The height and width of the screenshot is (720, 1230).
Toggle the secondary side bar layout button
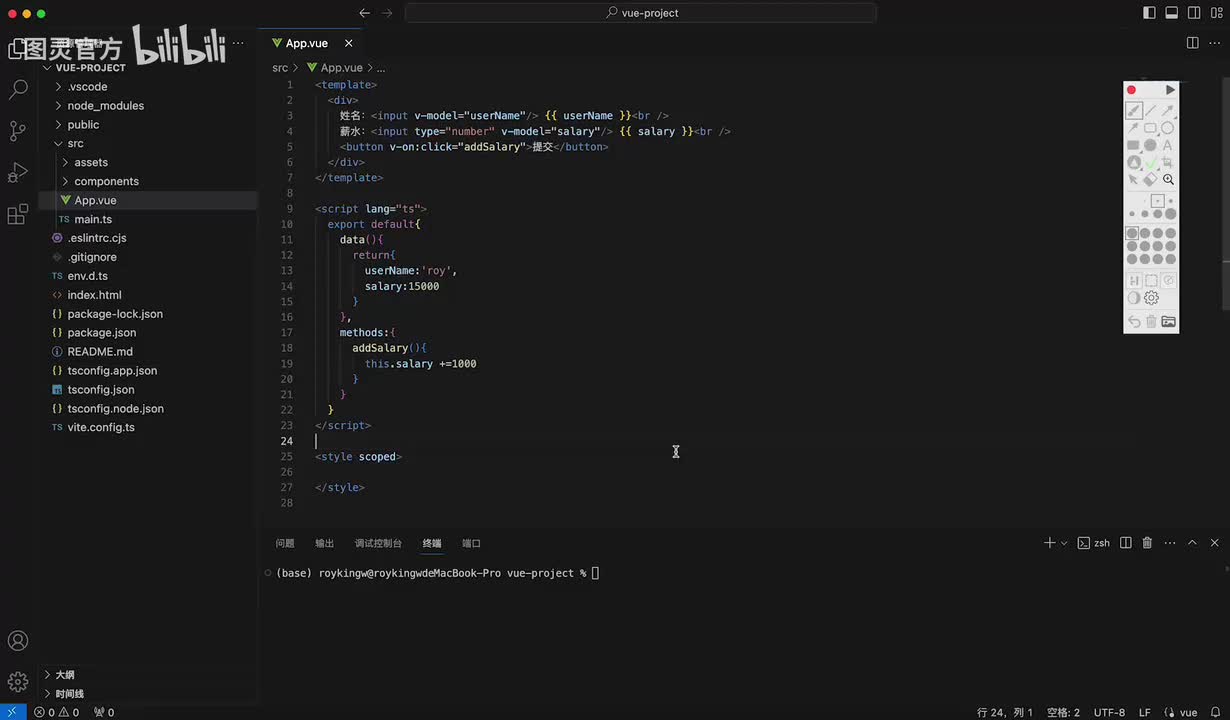(x=1193, y=13)
